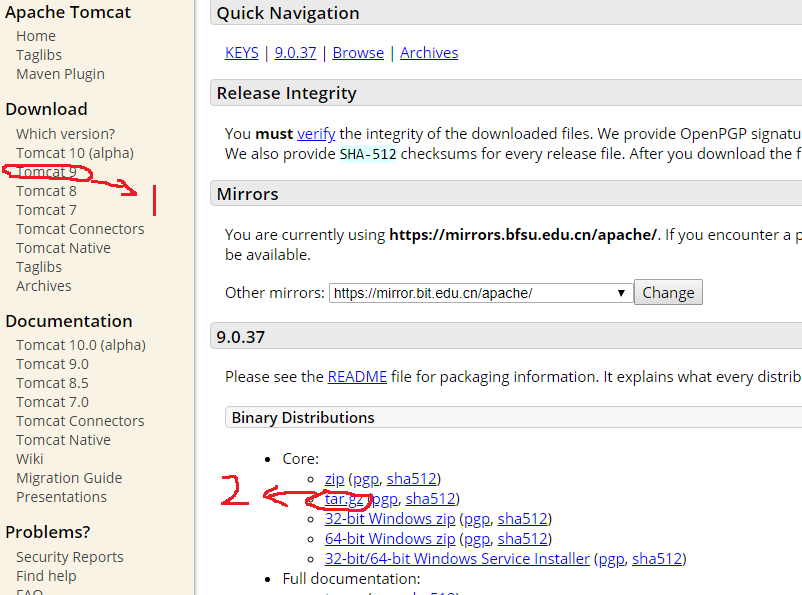Click Browse in Quick Navigation
Screen dimensions: 802x595
[358, 53]
